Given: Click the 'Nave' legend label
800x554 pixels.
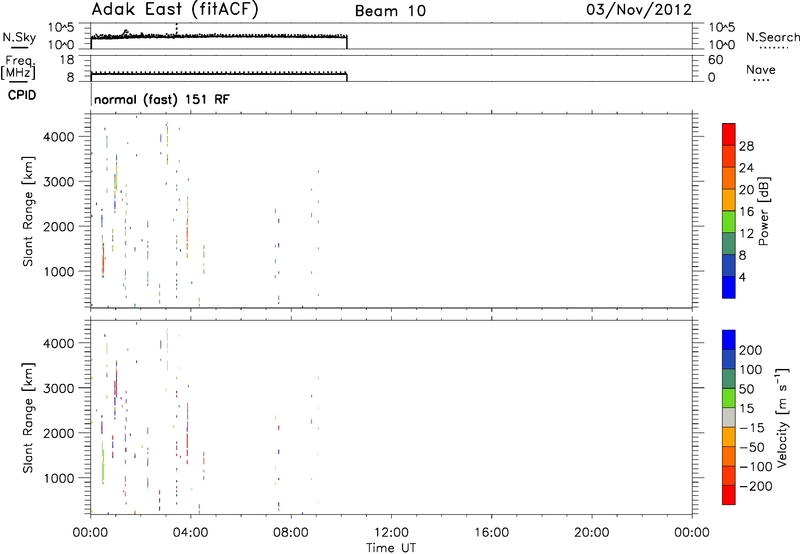Looking at the screenshot, I should [x=760, y=69].
